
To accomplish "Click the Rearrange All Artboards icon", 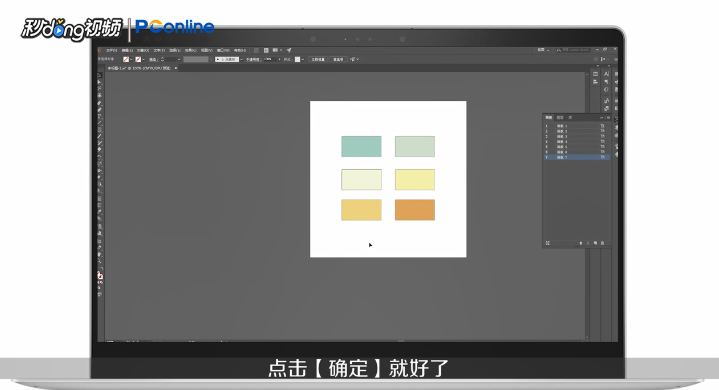I will [548, 243].
